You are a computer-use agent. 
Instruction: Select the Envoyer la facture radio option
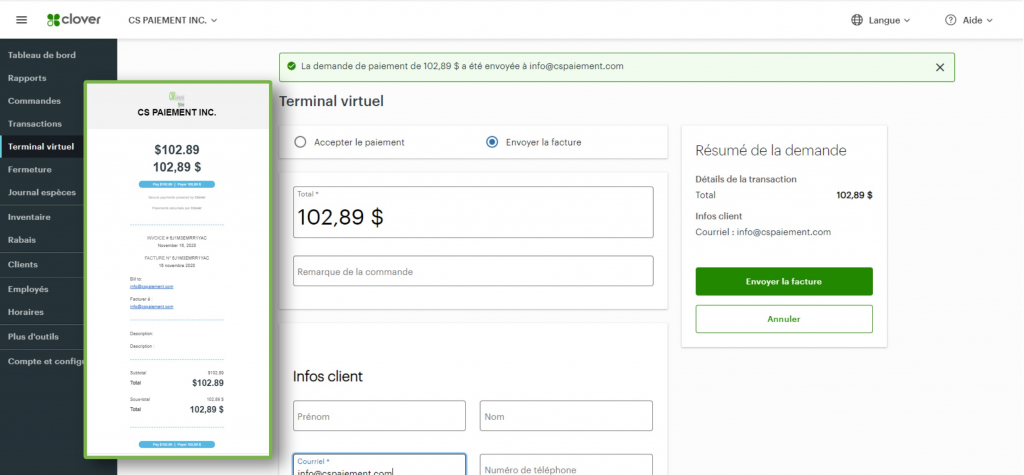[492, 142]
